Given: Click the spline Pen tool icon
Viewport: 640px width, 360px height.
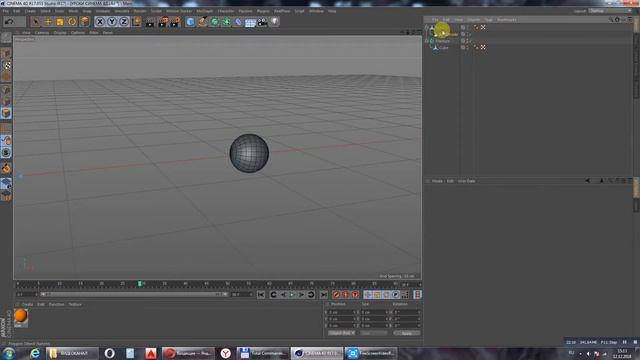Looking at the screenshot, I should pyautogui.click(x=202, y=22).
